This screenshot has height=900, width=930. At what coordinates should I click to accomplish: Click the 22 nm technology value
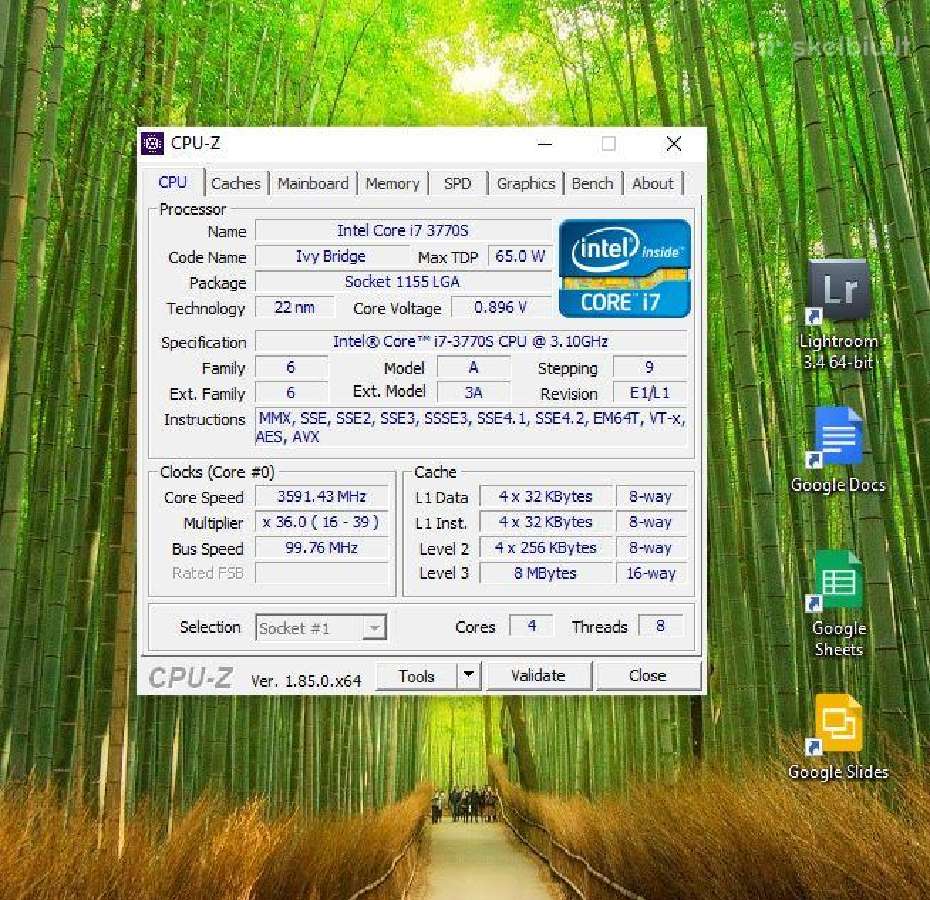pyautogui.click(x=295, y=307)
